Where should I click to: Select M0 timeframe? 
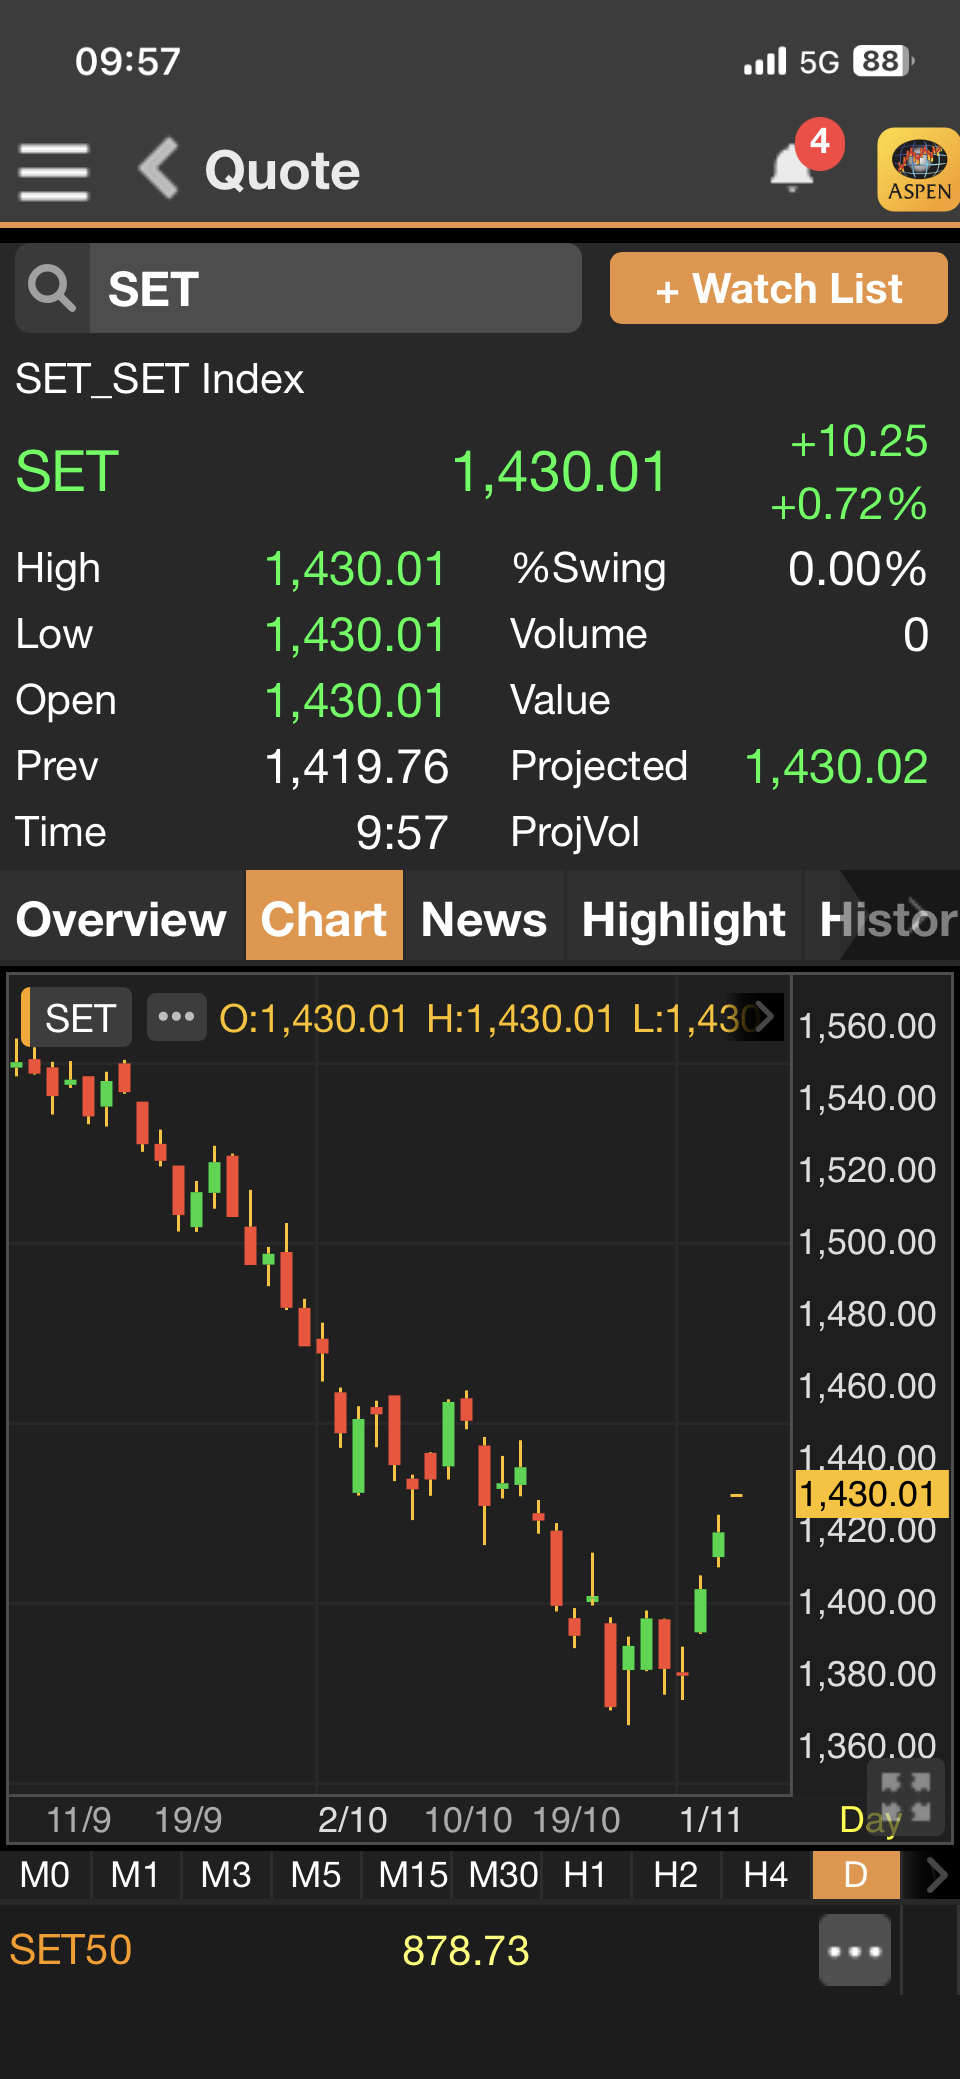tap(45, 1874)
